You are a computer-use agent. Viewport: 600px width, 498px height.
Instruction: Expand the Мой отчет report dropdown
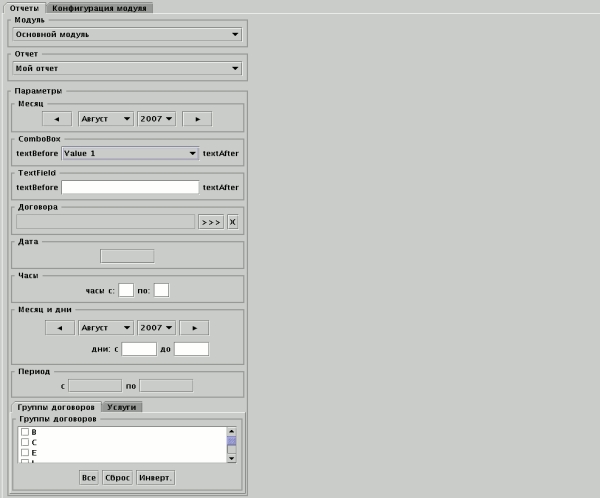(x=129, y=68)
